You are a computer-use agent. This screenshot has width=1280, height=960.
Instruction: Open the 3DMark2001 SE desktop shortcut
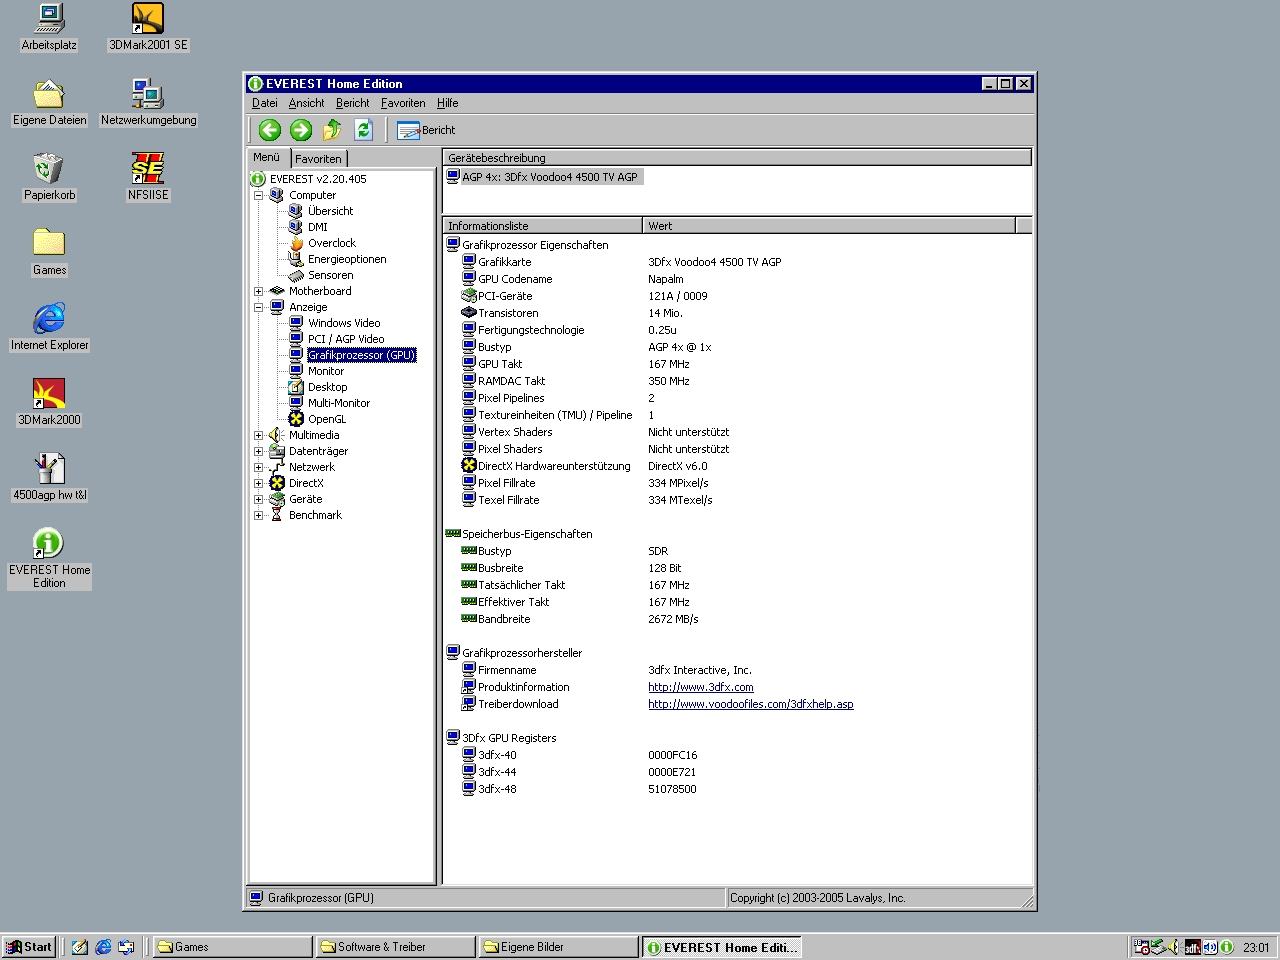tap(148, 27)
